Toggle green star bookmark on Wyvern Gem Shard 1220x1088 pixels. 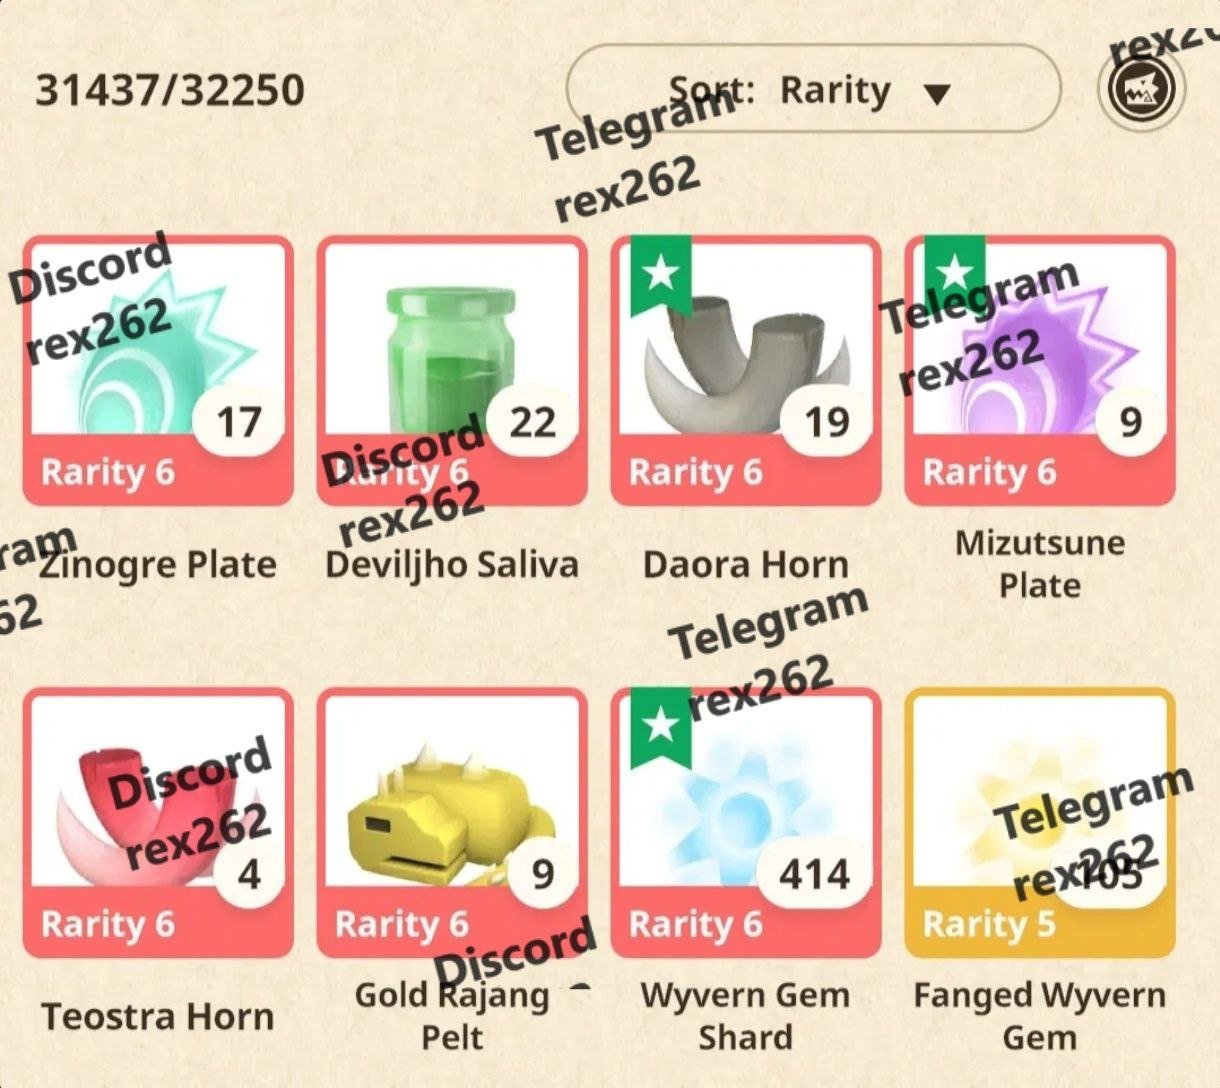click(x=661, y=727)
